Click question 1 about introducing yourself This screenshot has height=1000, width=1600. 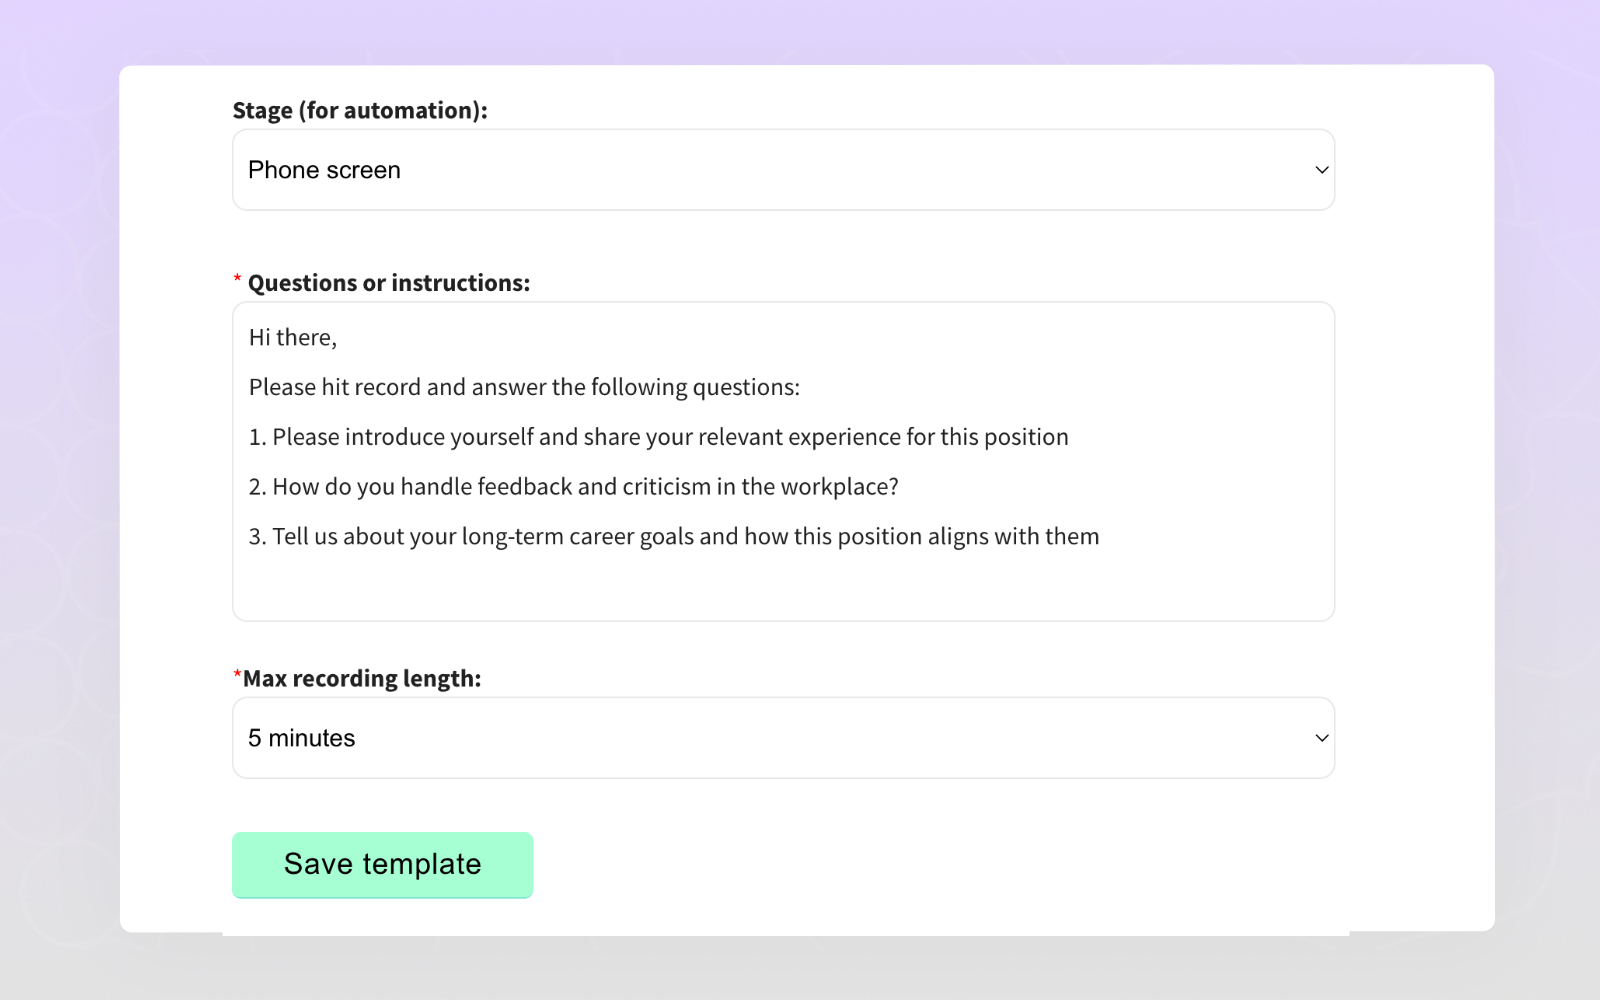(x=658, y=436)
